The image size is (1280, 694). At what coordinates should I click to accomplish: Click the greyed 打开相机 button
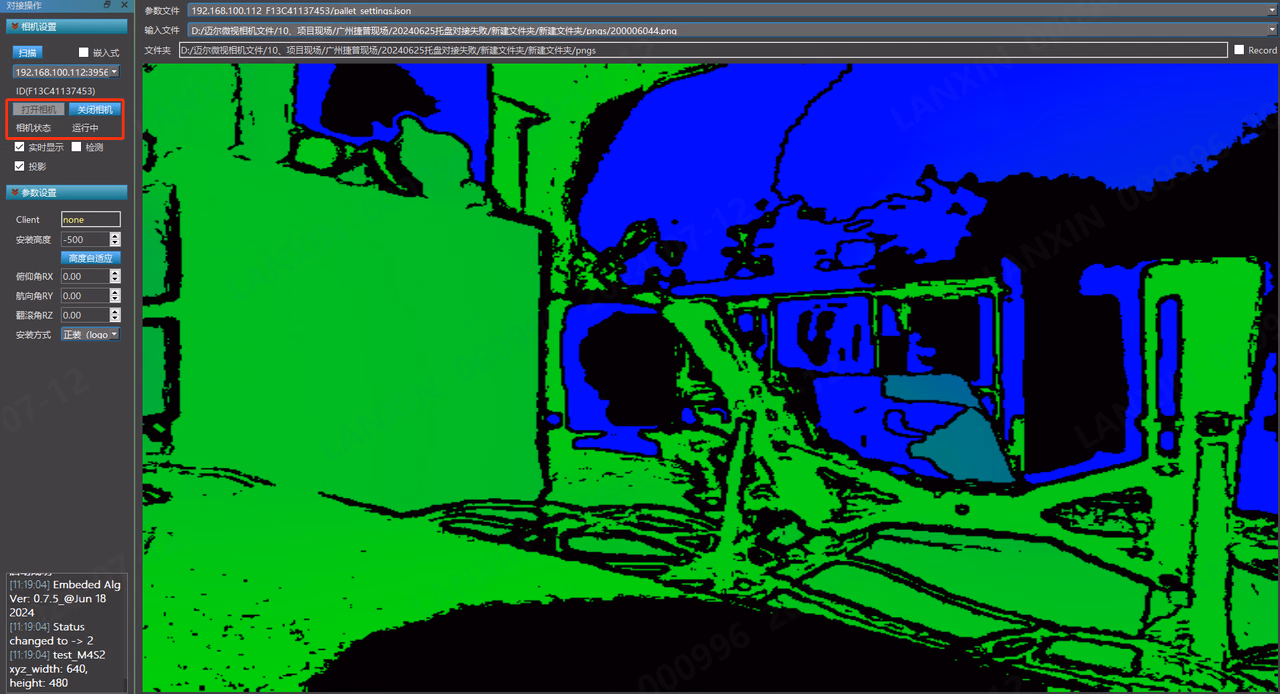pyautogui.click(x=40, y=109)
